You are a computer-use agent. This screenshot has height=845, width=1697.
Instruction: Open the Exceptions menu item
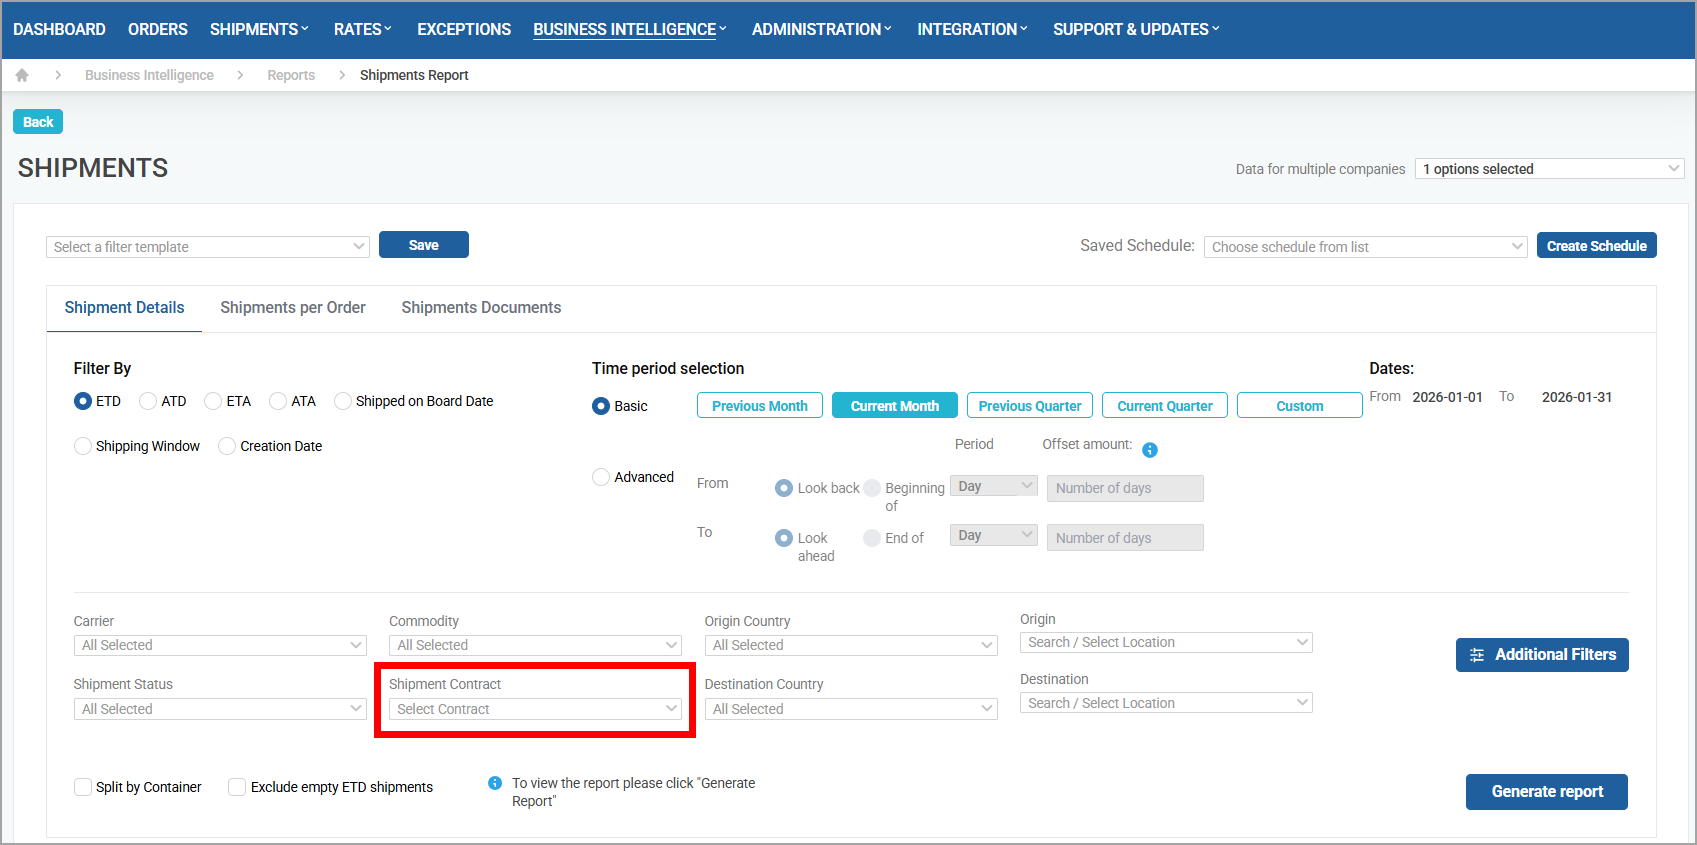[464, 29]
